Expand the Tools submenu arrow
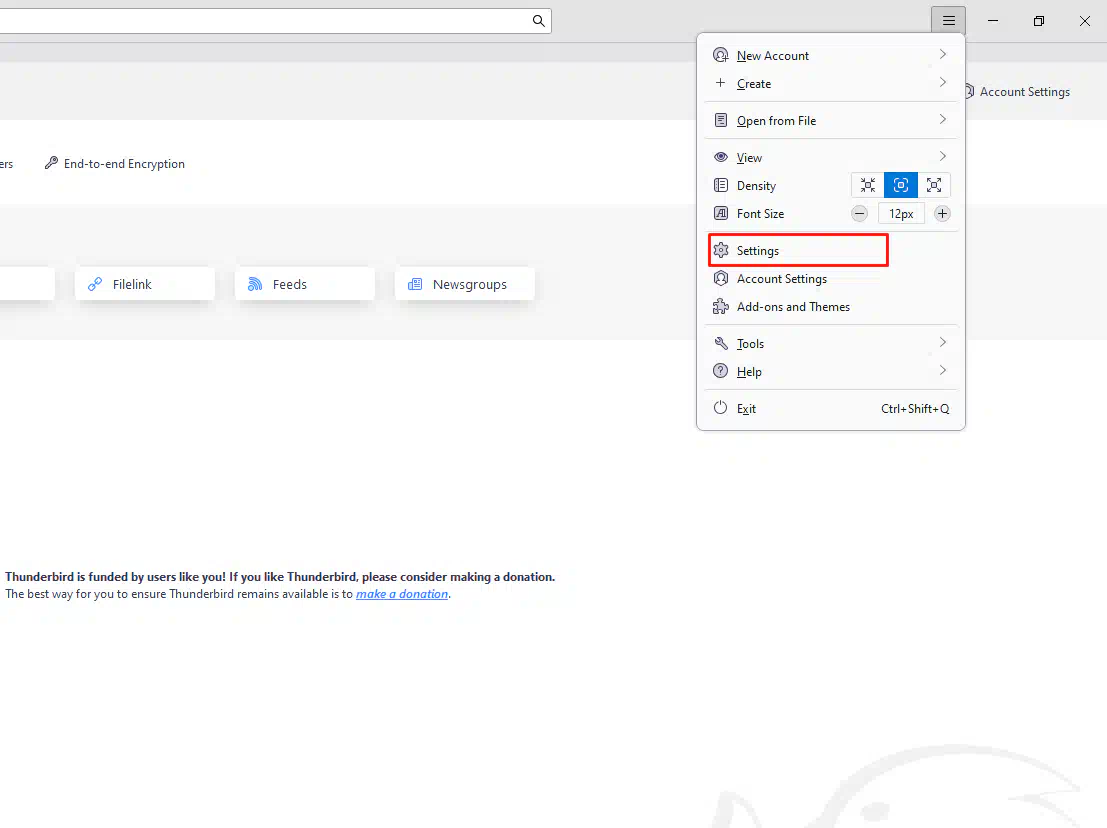Image resolution: width=1107 pixels, height=828 pixels. pyautogui.click(x=943, y=342)
